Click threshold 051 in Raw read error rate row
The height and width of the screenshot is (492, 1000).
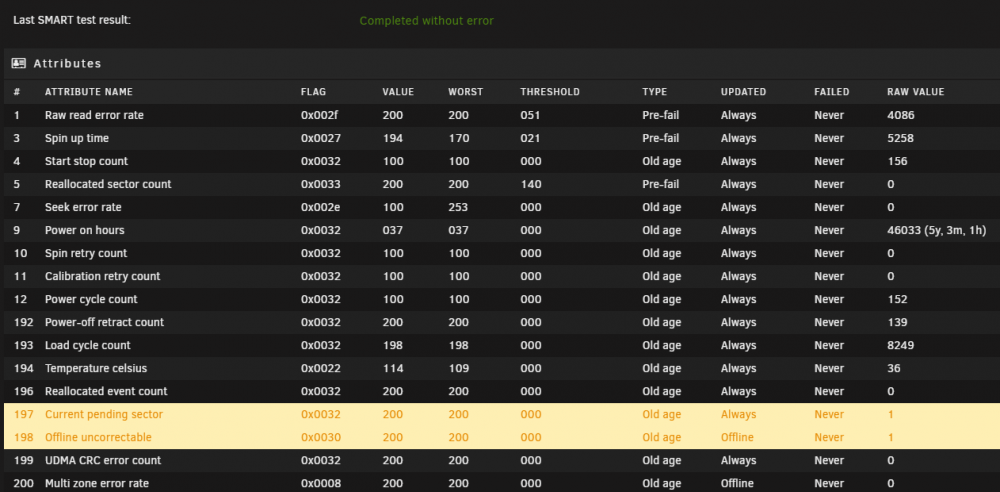coord(531,116)
